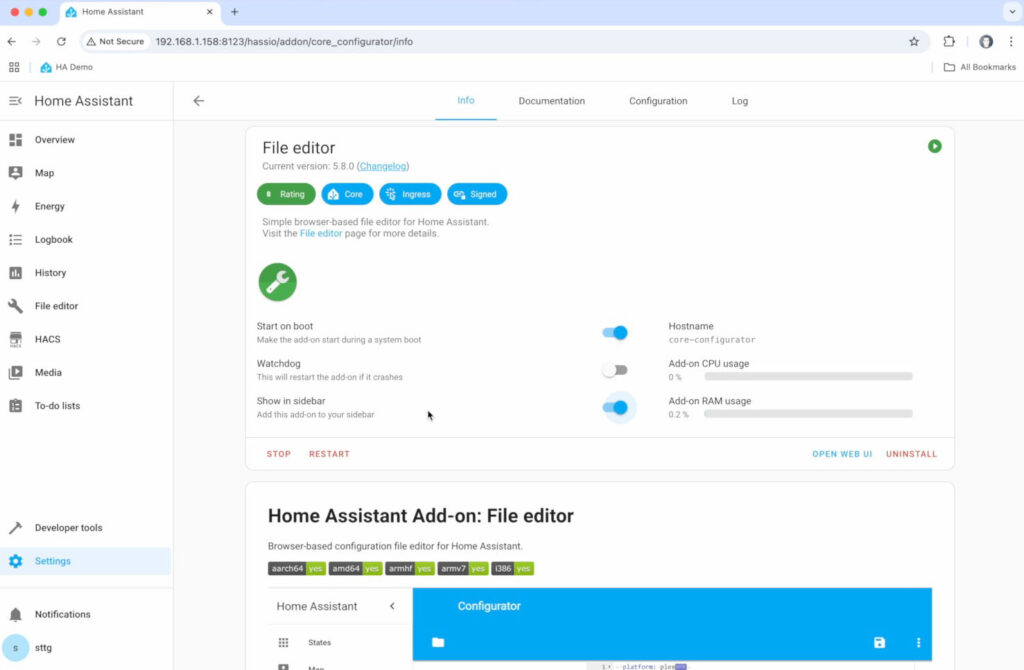Screen dimensions: 1024x670
Task: Click the Not Secure site info badge
Action: pyautogui.click(x=116, y=42)
